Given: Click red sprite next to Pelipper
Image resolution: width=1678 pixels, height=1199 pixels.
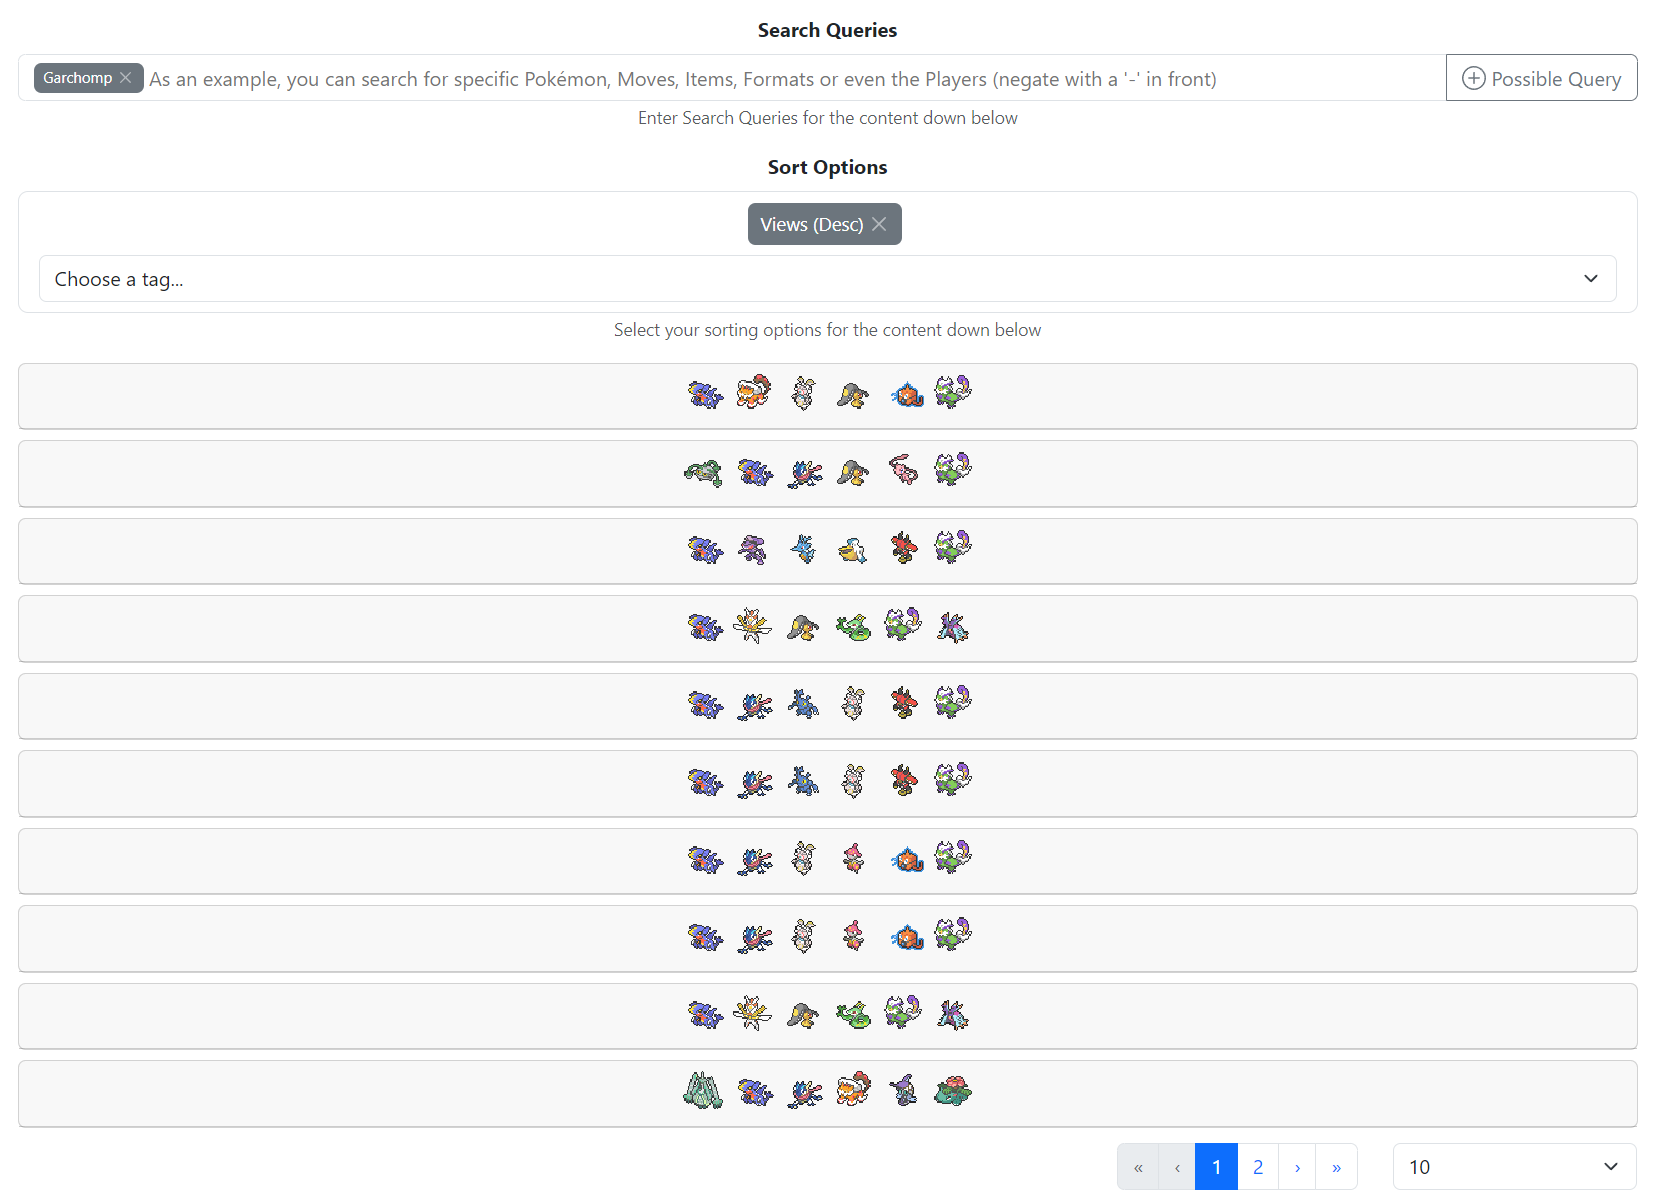Looking at the screenshot, I should pos(903,548).
